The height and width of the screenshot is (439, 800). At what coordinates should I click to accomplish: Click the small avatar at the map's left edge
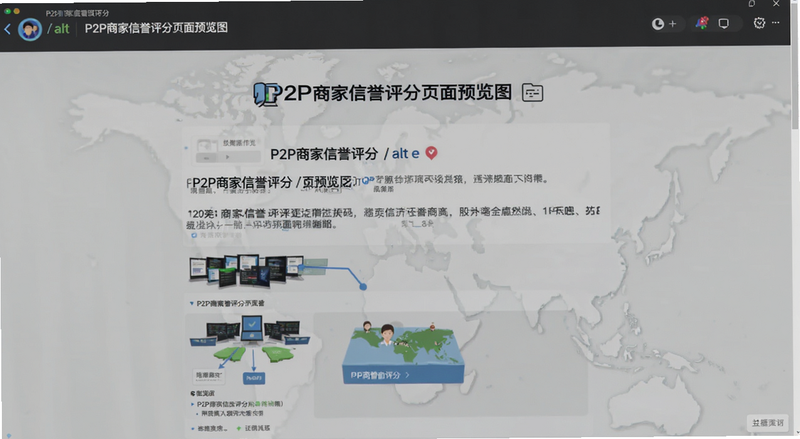point(367,327)
